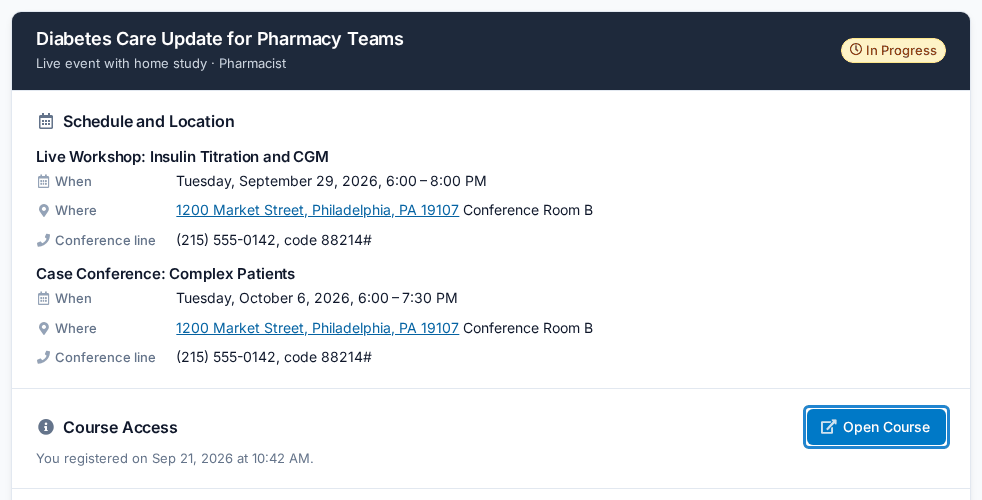Click the Case Conference: Complex Patients heading
982x500 pixels.
coord(165,274)
